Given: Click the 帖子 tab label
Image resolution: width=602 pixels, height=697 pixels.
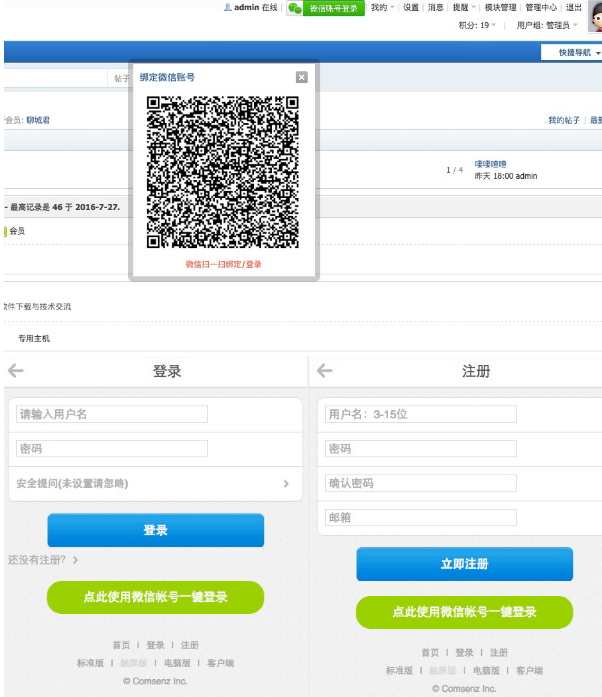Looking at the screenshot, I should [121, 78].
